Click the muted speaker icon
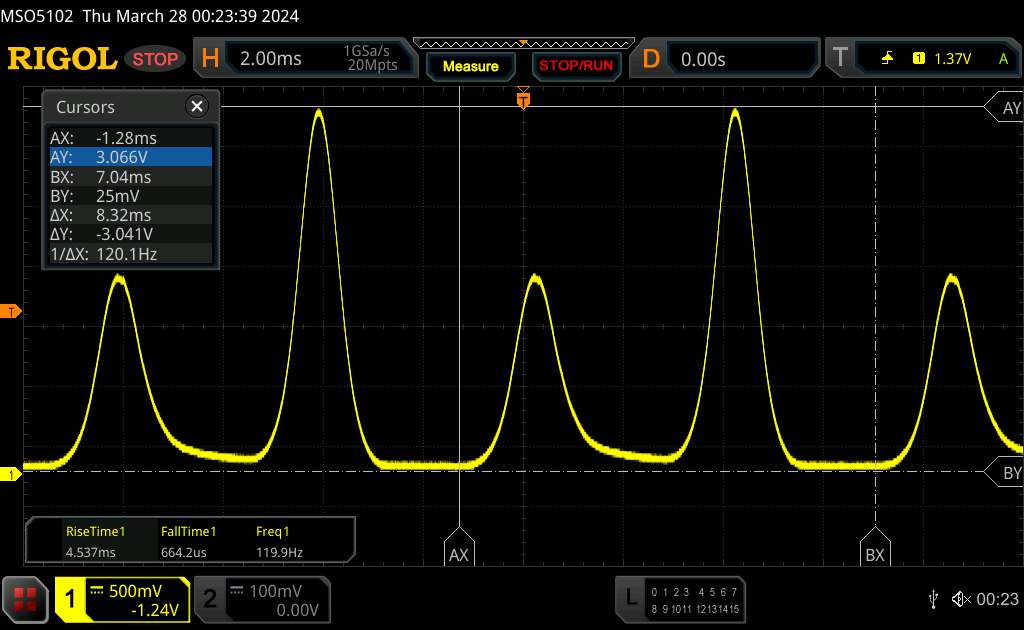Image resolution: width=1024 pixels, height=630 pixels. (960, 598)
